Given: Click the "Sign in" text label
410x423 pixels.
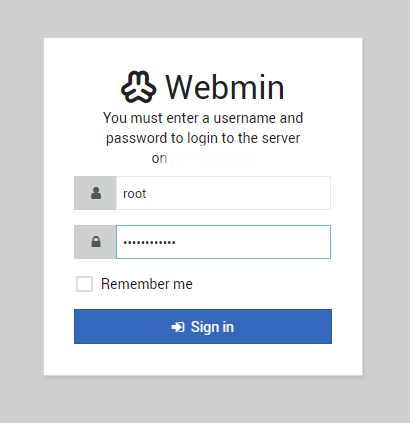Looking at the screenshot, I should coord(212,327).
